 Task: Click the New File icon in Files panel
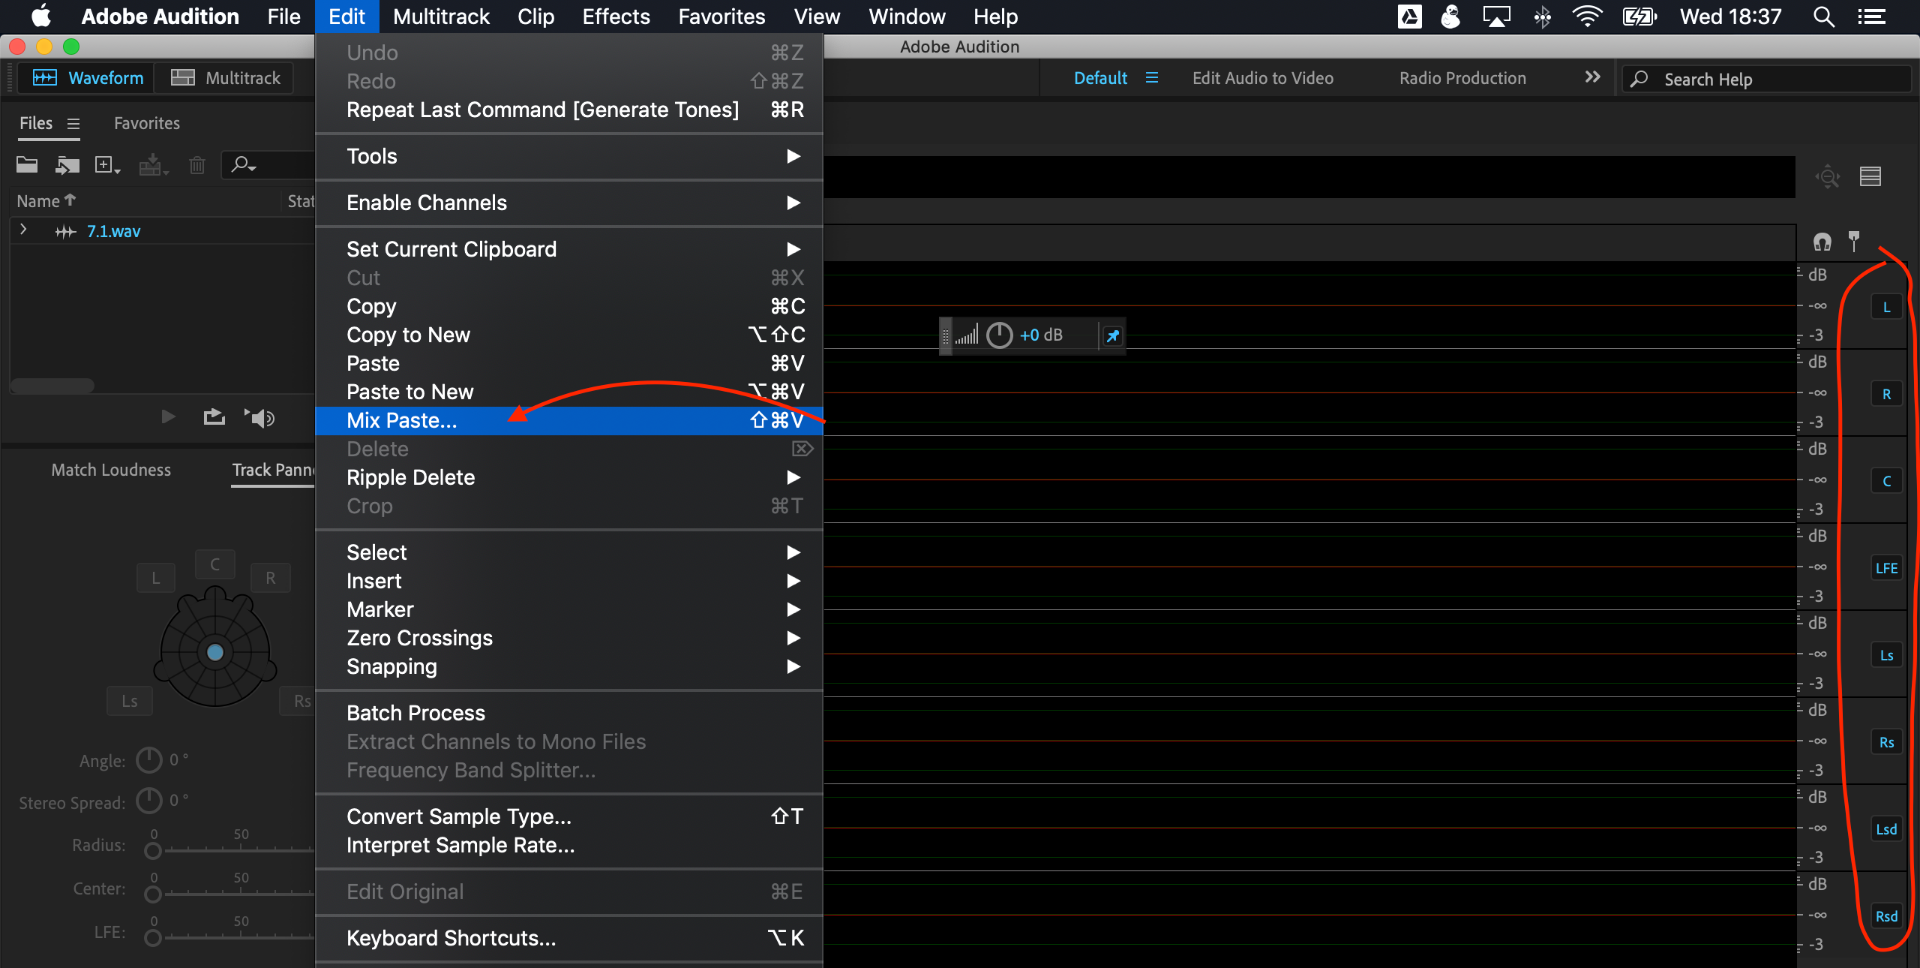pos(107,164)
